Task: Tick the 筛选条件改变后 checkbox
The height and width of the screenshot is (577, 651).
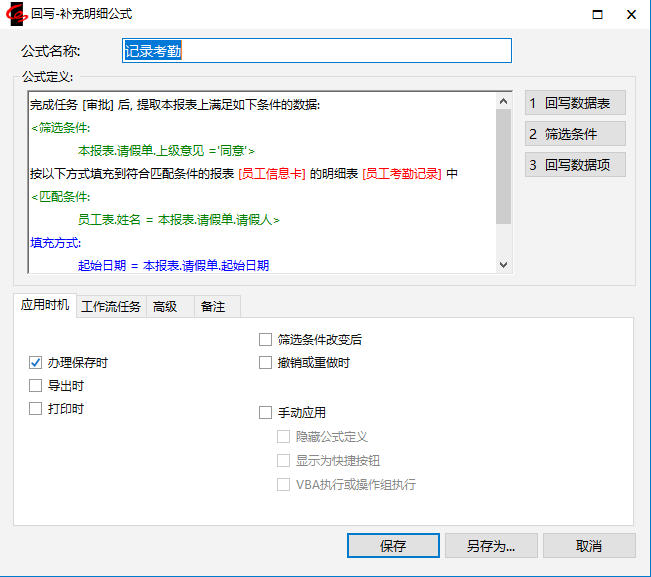Action: click(x=266, y=340)
